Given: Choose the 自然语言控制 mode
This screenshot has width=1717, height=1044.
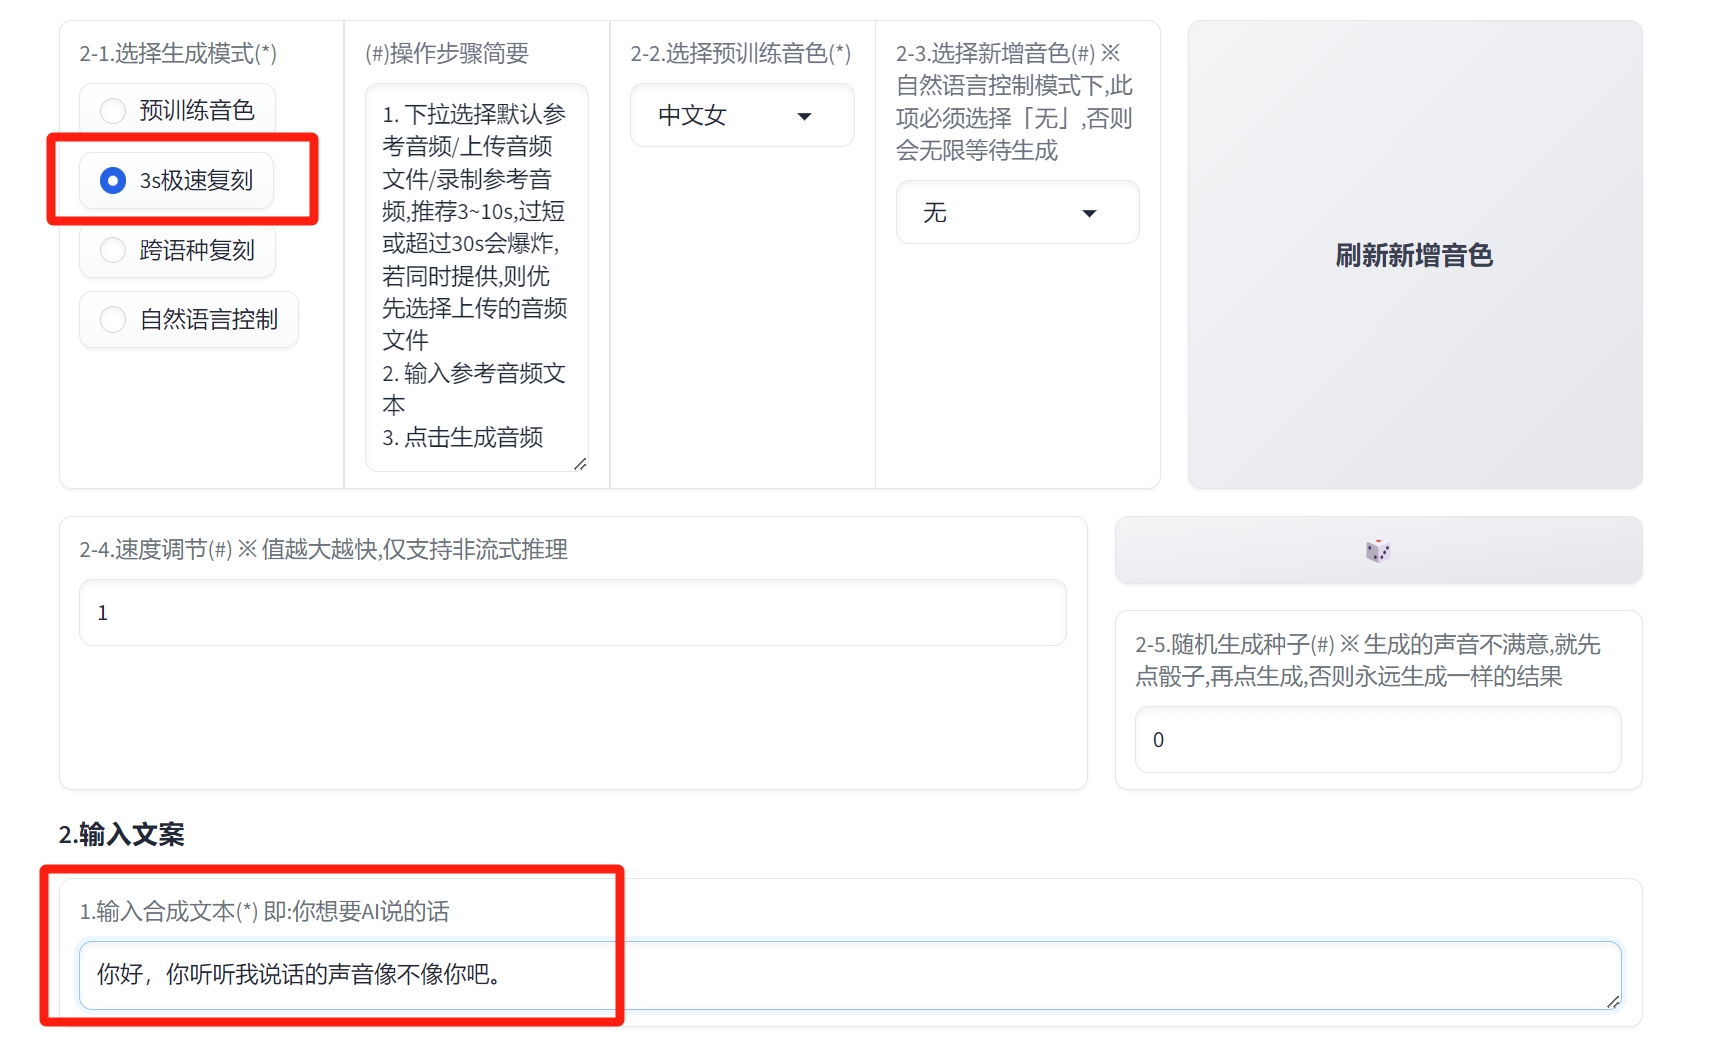Looking at the screenshot, I should [112, 319].
